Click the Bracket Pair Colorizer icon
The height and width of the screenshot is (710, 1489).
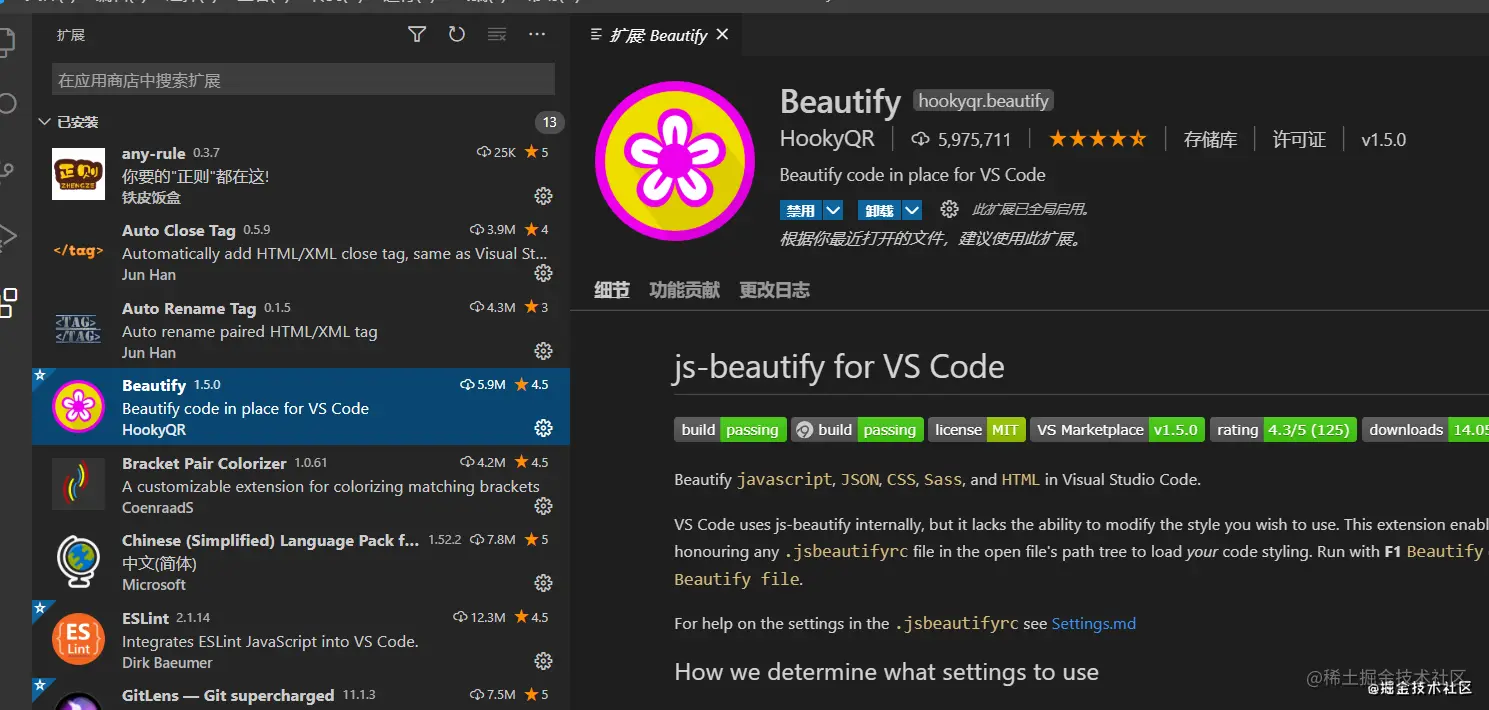point(78,484)
